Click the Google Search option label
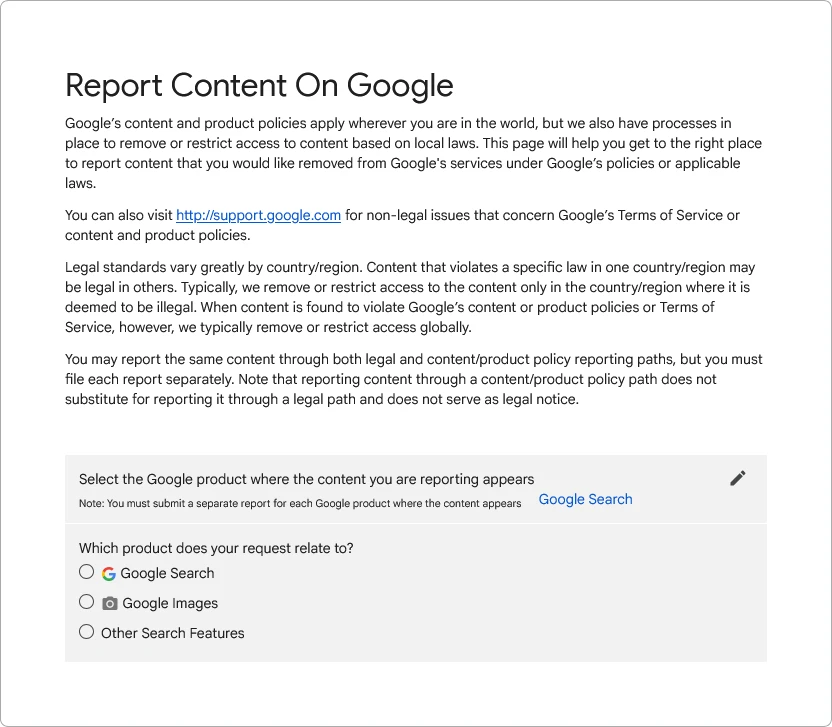The image size is (832, 727). click(167, 573)
